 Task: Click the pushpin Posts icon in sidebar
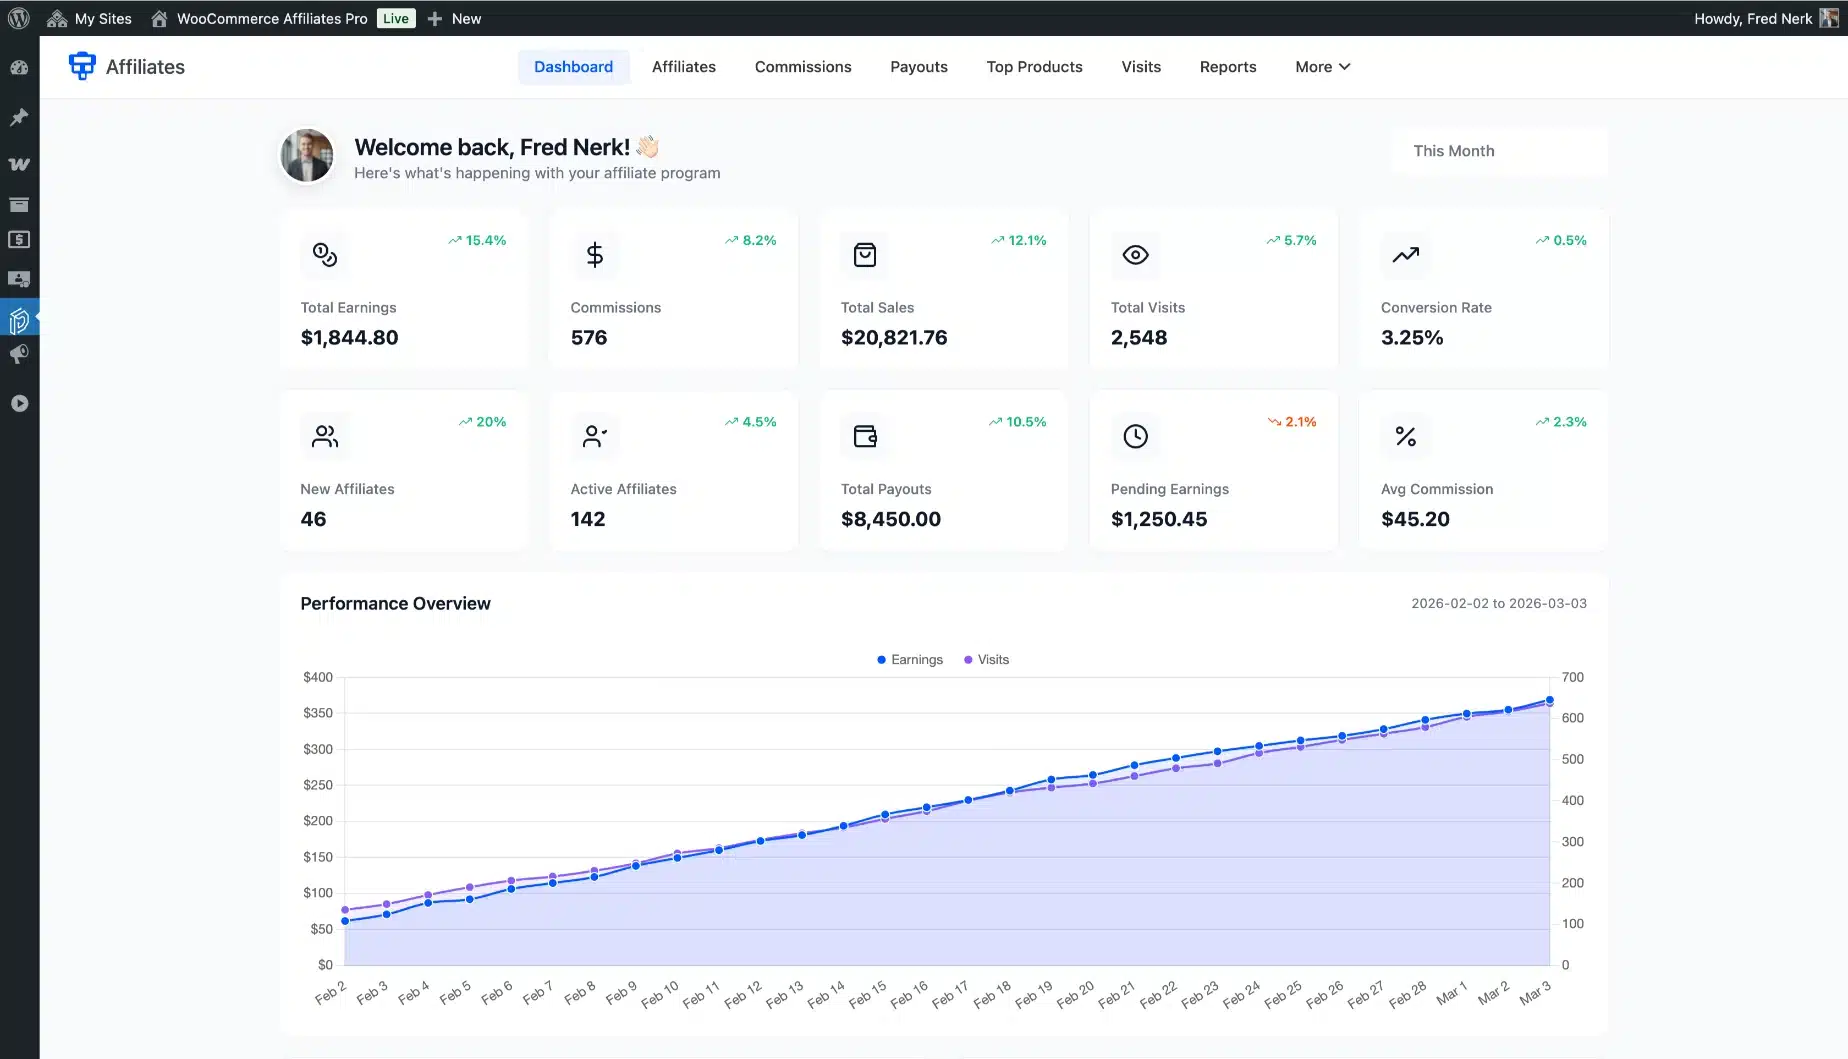pyautogui.click(x=19, y=117)
